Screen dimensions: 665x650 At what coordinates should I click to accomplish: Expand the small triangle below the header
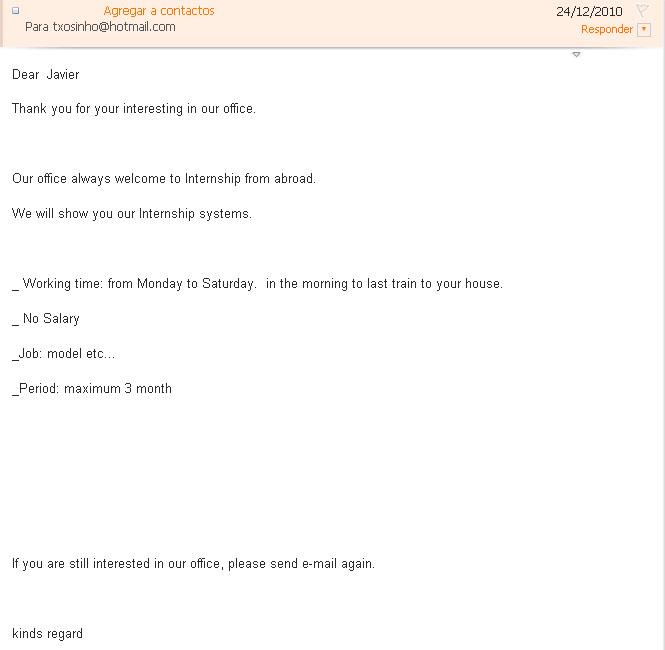(x=576, y=55)
